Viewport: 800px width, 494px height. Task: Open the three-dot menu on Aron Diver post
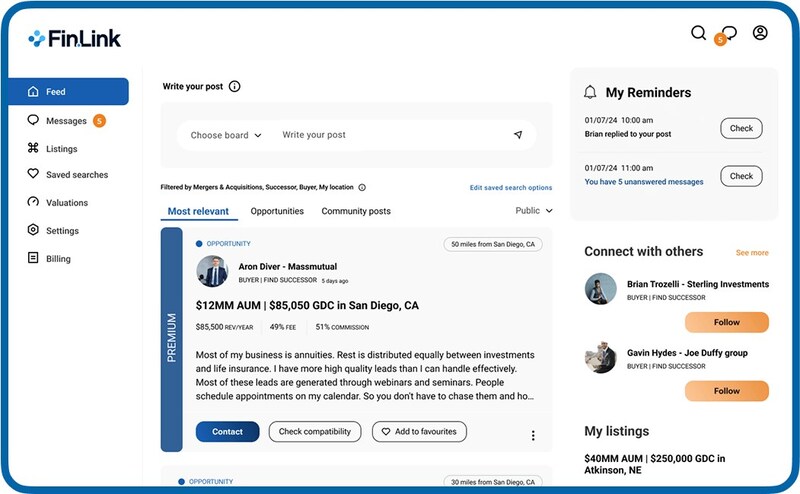point(533,435)
